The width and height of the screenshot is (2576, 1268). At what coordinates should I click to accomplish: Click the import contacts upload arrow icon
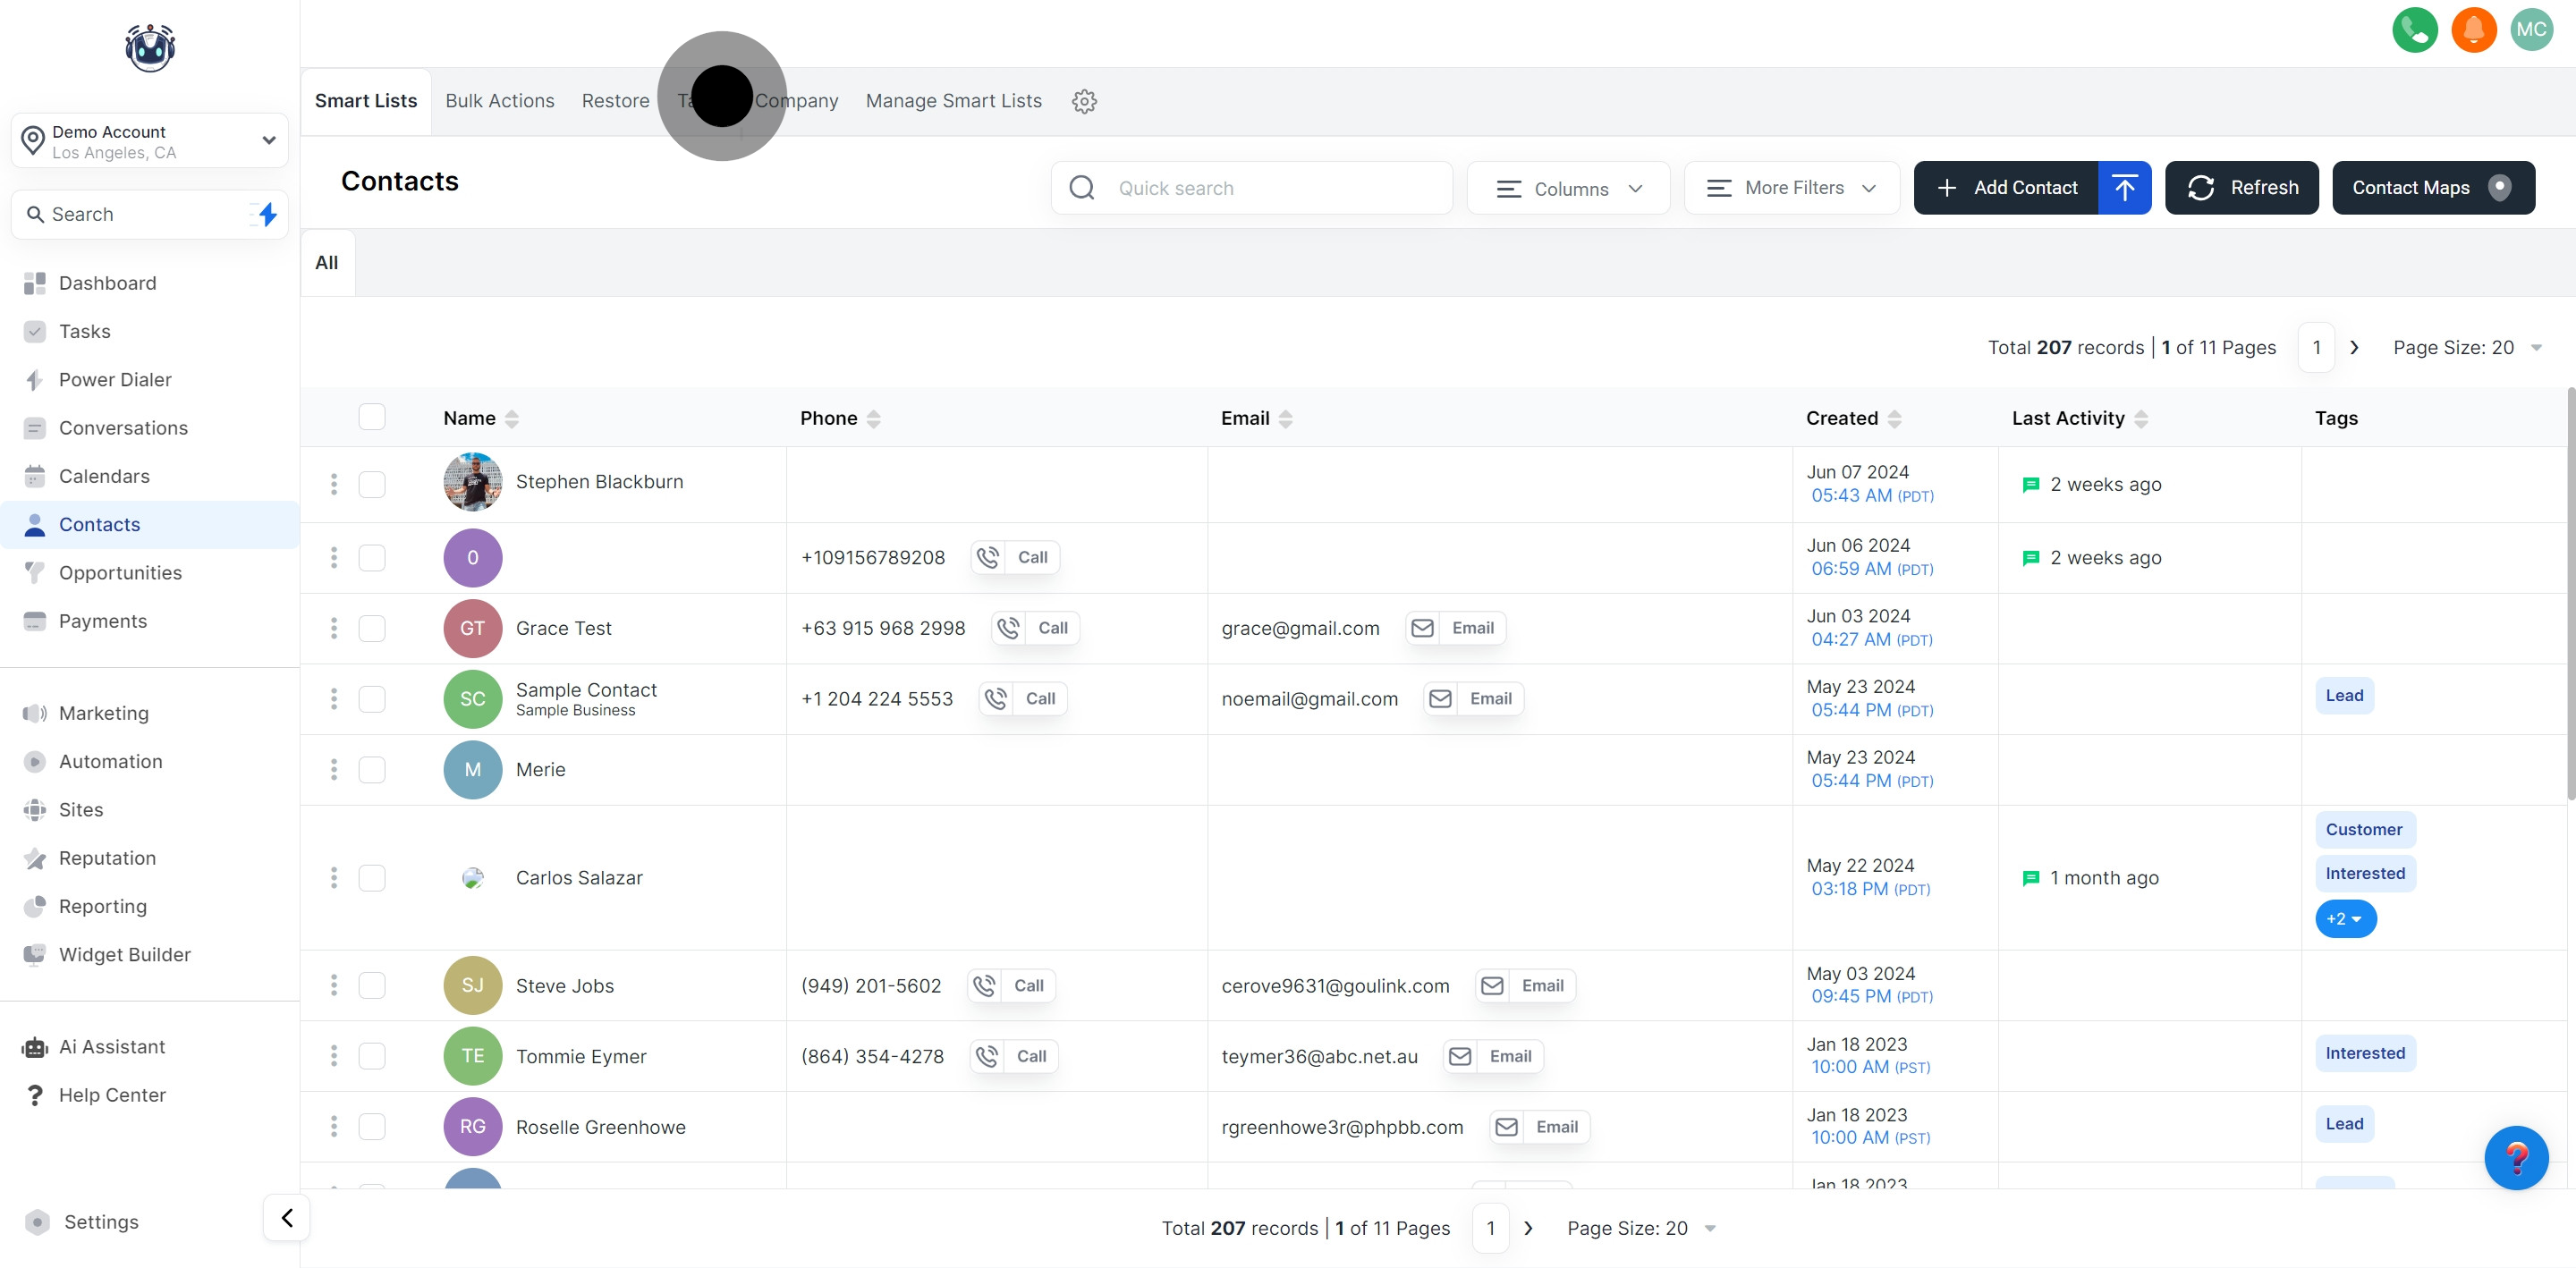[x=2124, y=188]
